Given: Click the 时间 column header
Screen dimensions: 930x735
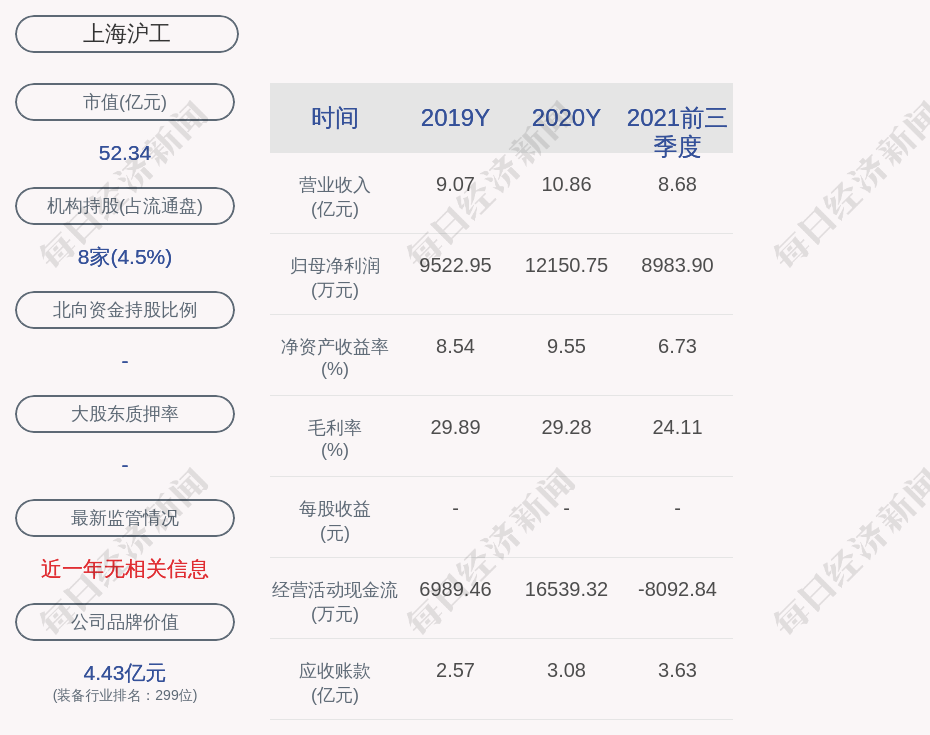Looking at the screenshot, I should pyautogui.click(x=334, y=118).
